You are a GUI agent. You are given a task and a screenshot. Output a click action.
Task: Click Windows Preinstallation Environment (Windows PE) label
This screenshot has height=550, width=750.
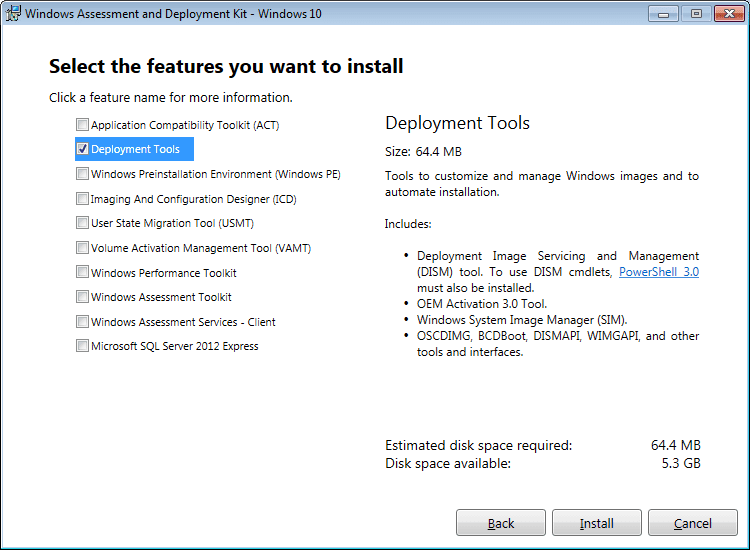[216, 174]
